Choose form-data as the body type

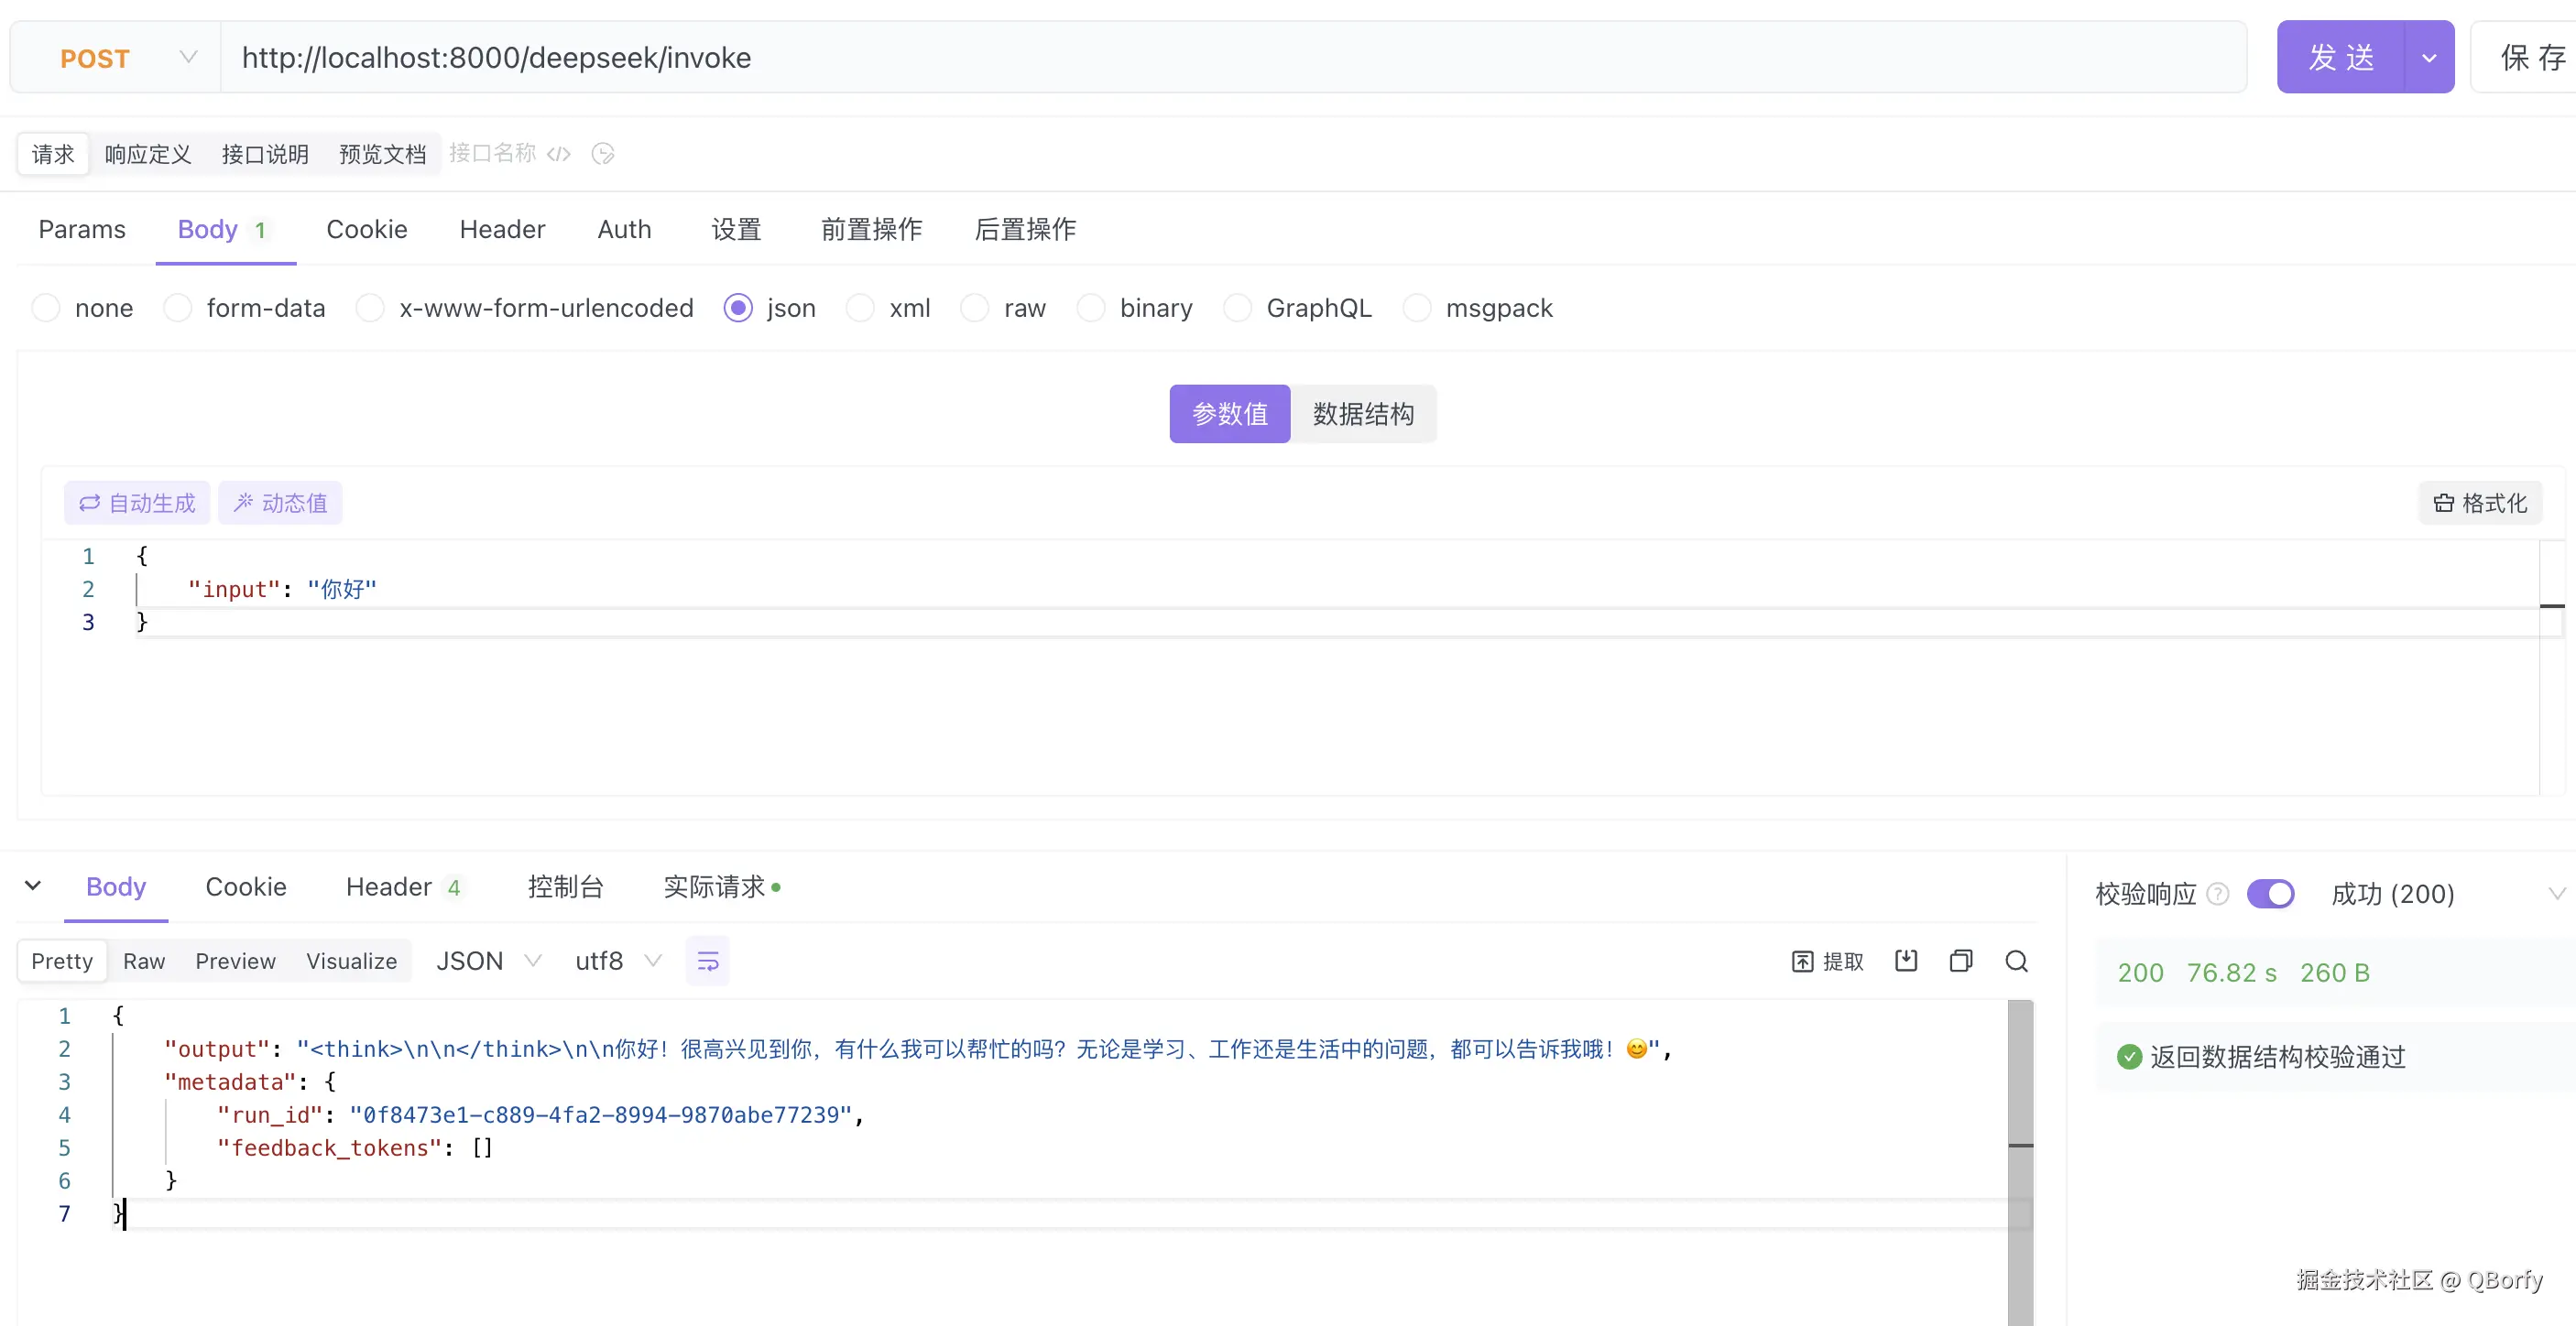tap(178, 308)
